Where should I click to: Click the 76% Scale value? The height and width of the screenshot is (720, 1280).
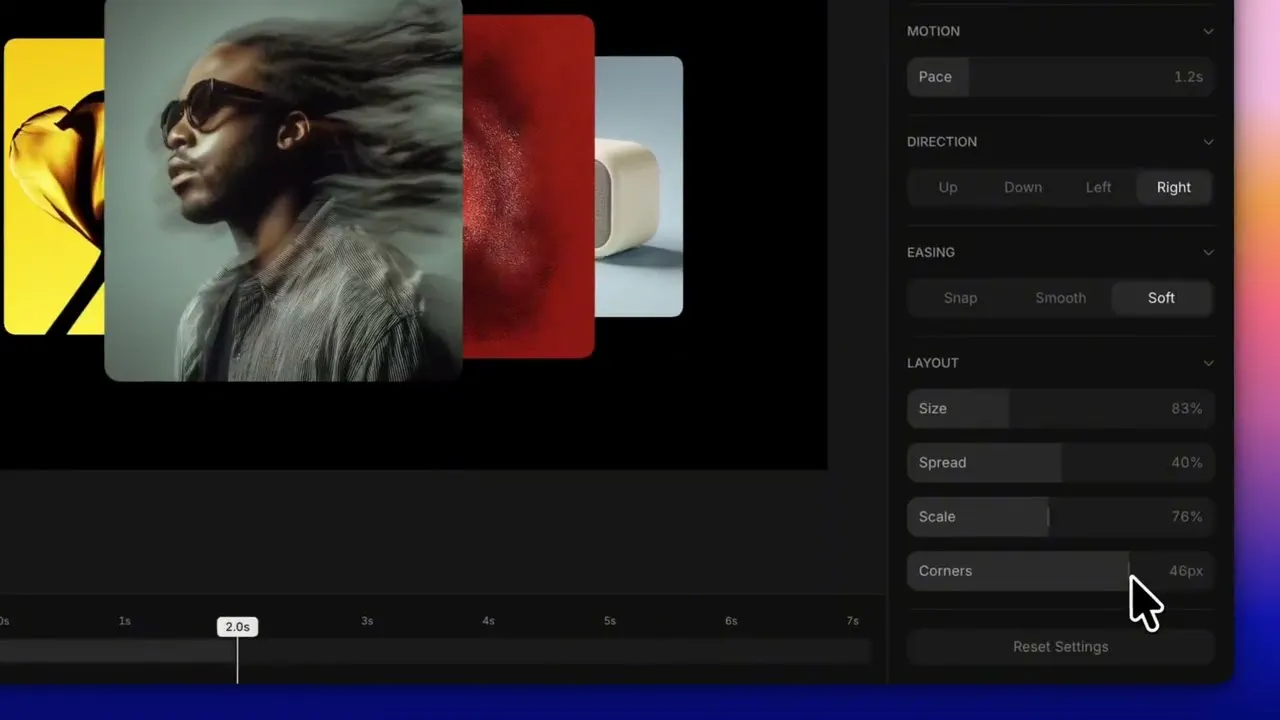[x=1187, y=516]
